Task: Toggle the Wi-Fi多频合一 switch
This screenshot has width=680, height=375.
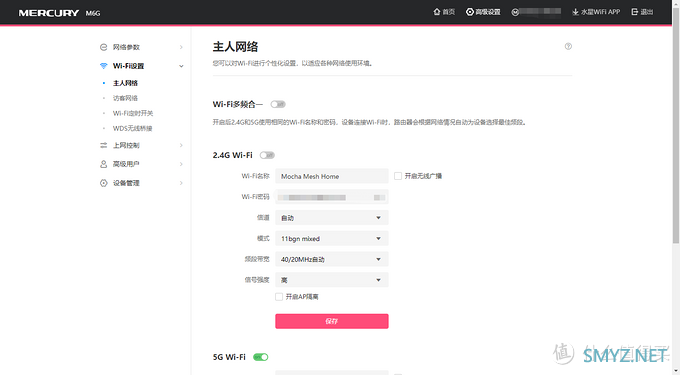Action: 278,104
